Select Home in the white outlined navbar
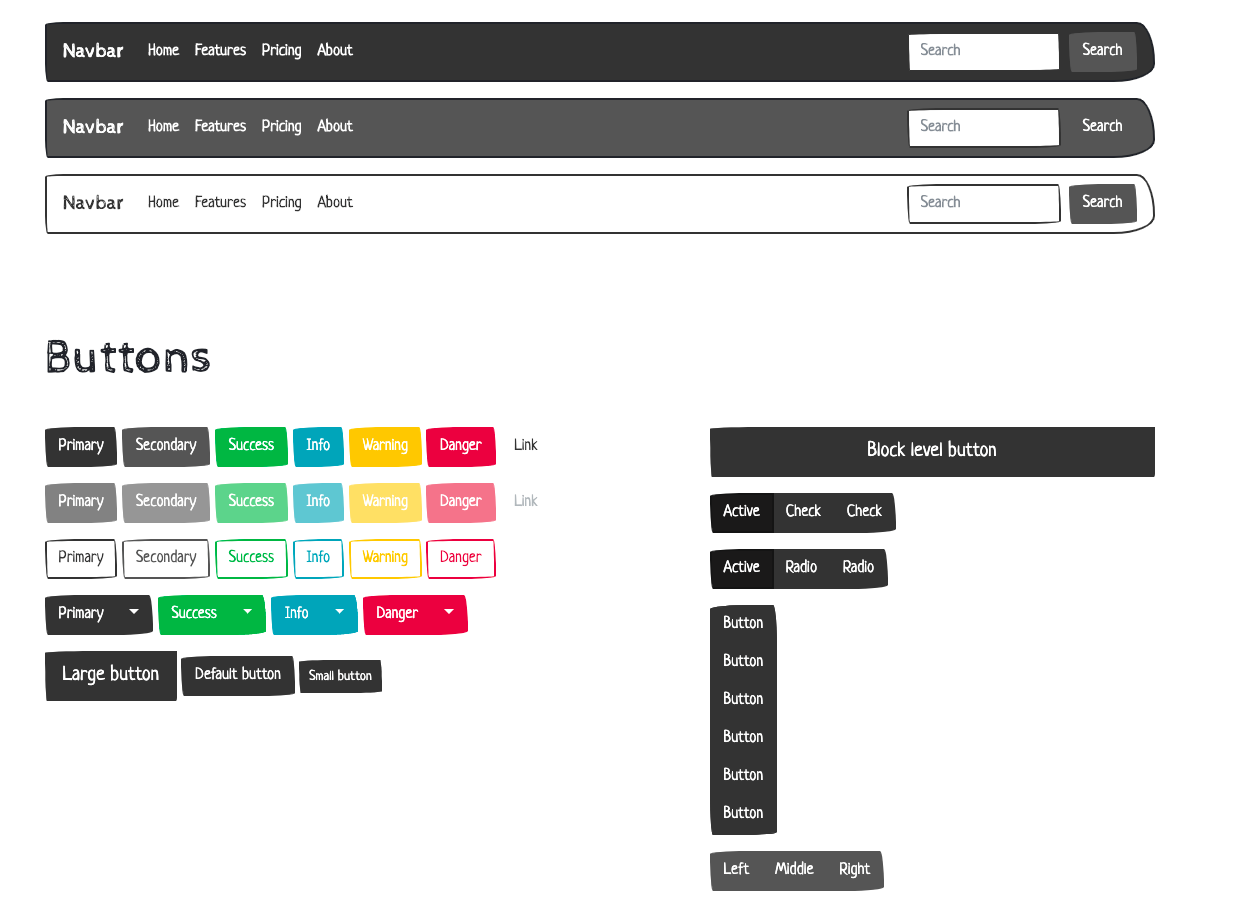 pos(163,203)
